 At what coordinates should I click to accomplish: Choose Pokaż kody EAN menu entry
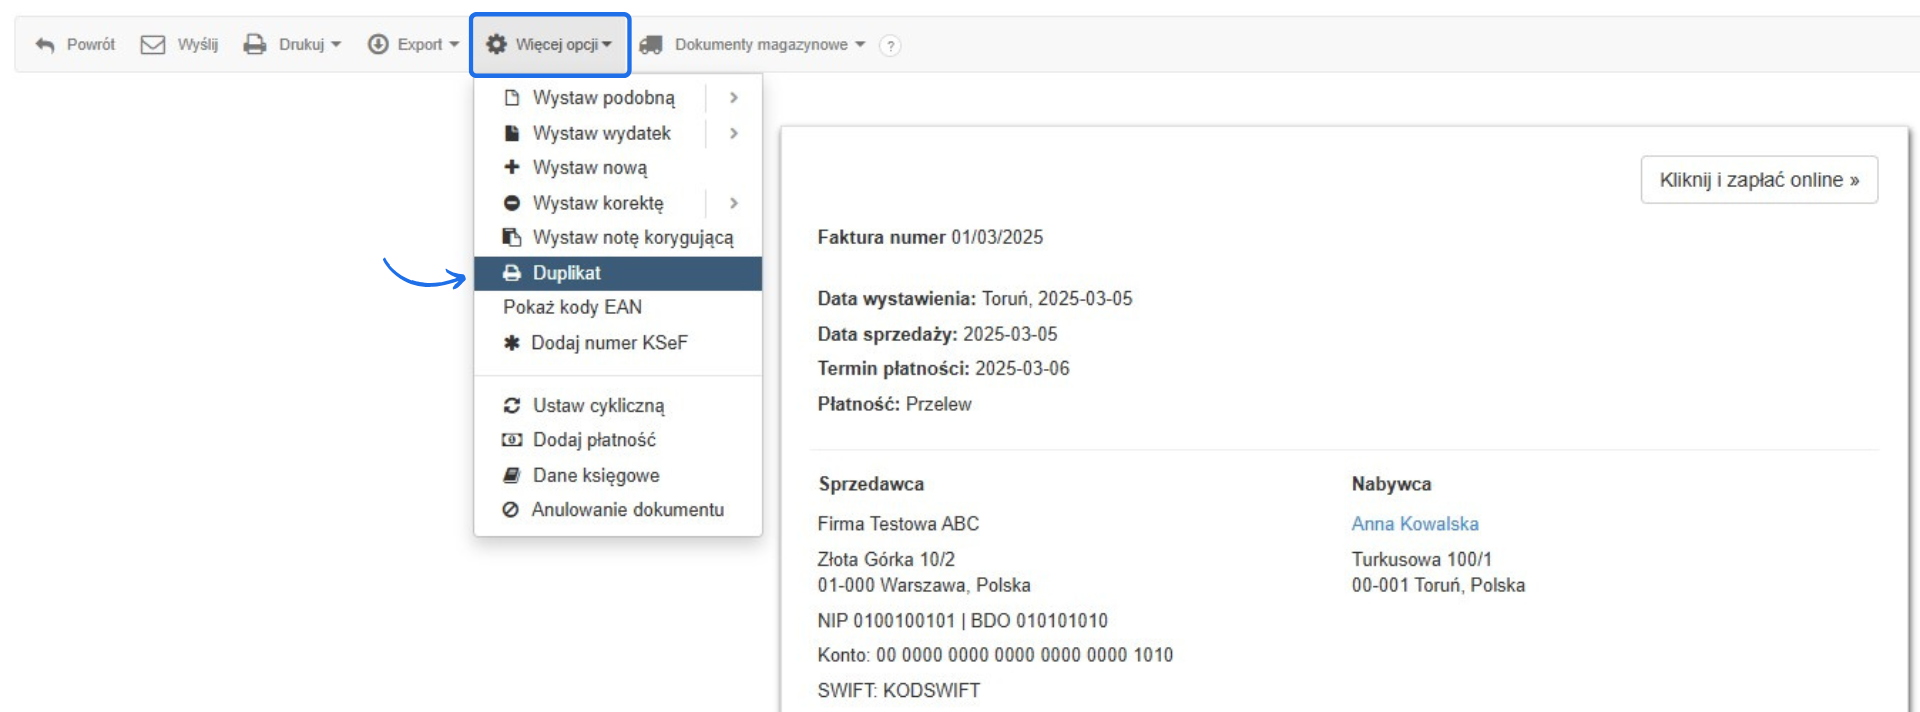[x=572, y=307]
